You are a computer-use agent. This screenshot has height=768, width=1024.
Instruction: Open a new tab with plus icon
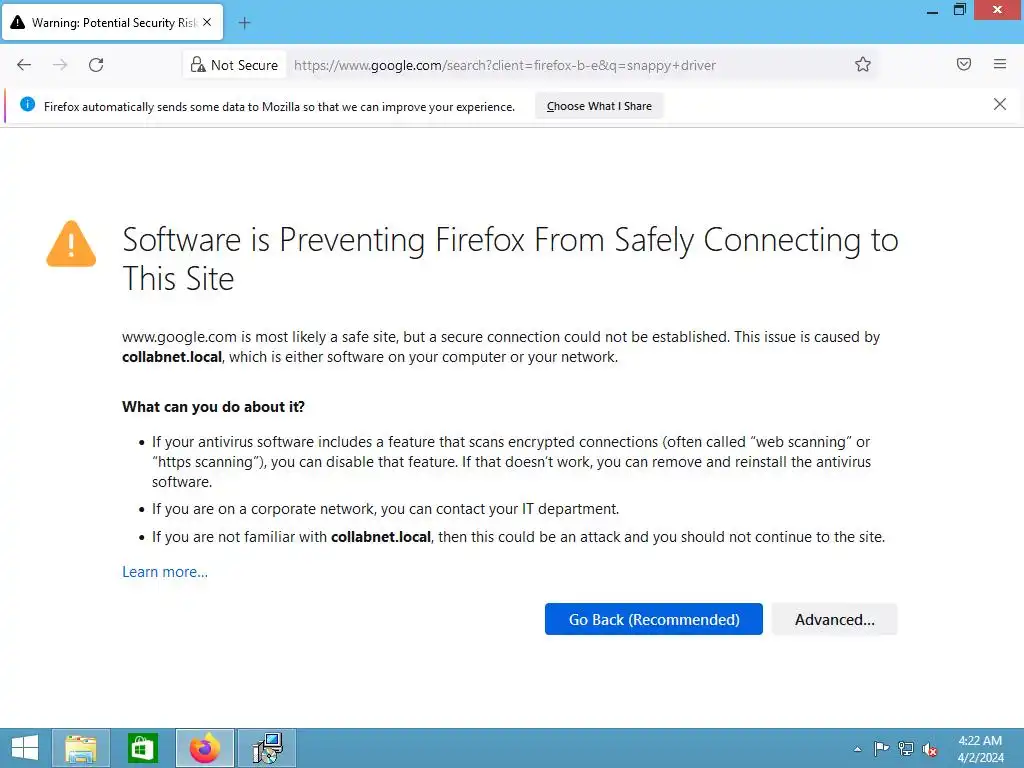(245, 22)
